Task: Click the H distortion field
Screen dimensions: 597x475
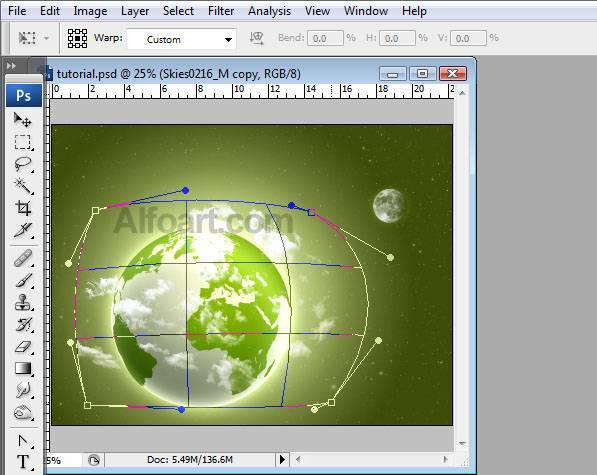Action: click(x=397, y=38)
